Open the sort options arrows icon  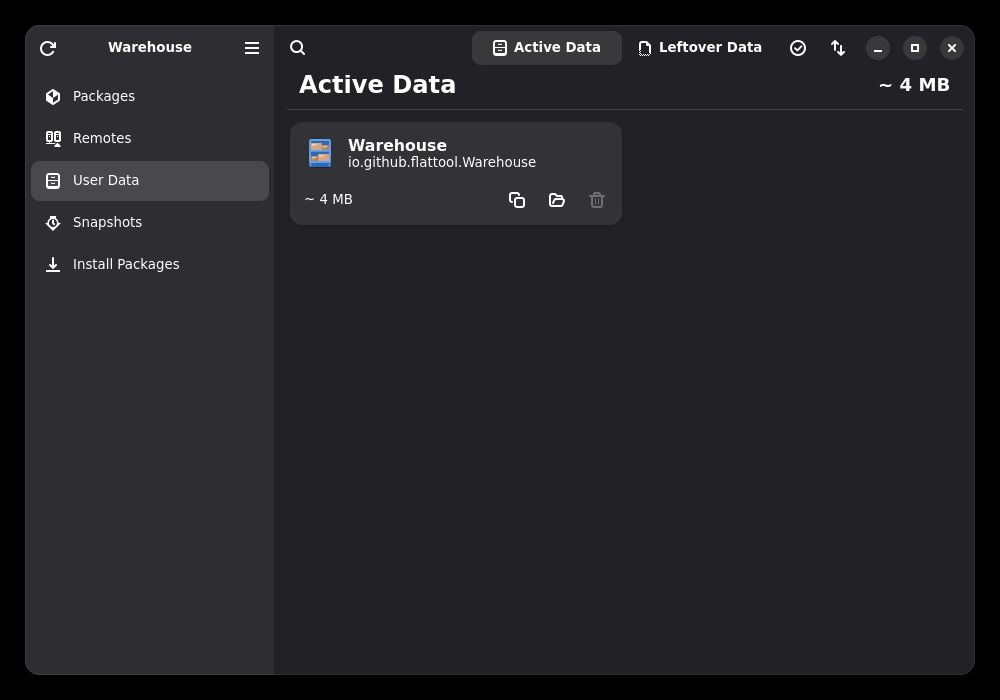tap(838, 48)
